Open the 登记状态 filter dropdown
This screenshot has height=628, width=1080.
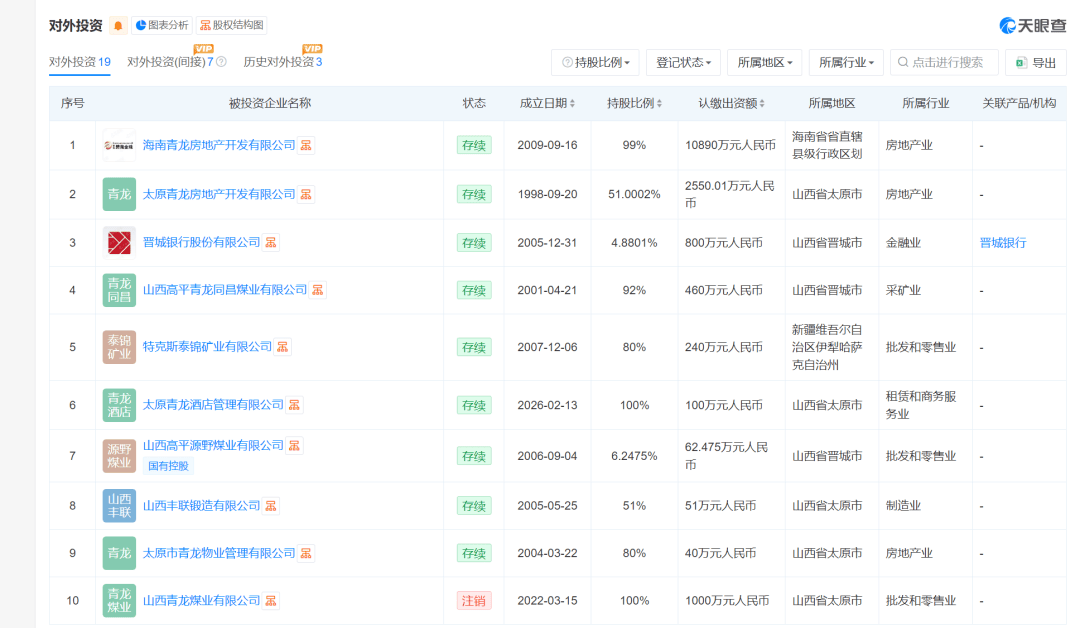pyautogui.click(x=683, y=62)
